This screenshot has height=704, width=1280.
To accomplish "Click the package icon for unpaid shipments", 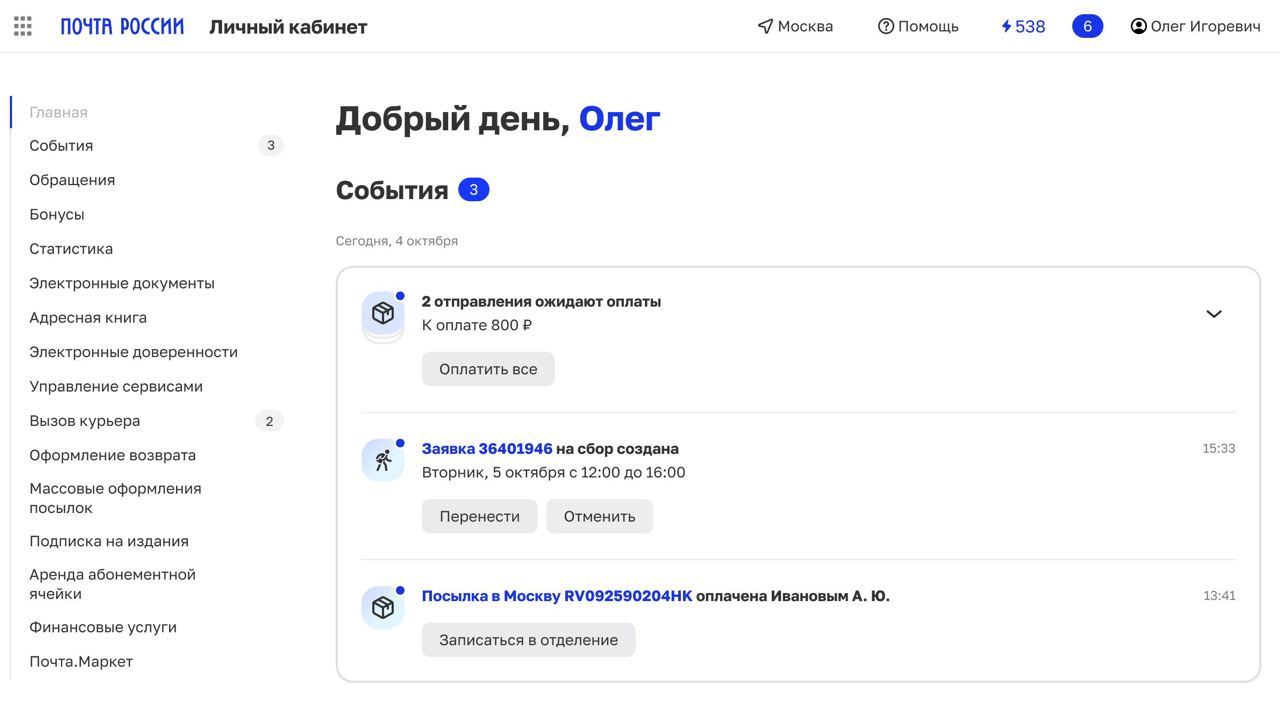I will 382,314.
